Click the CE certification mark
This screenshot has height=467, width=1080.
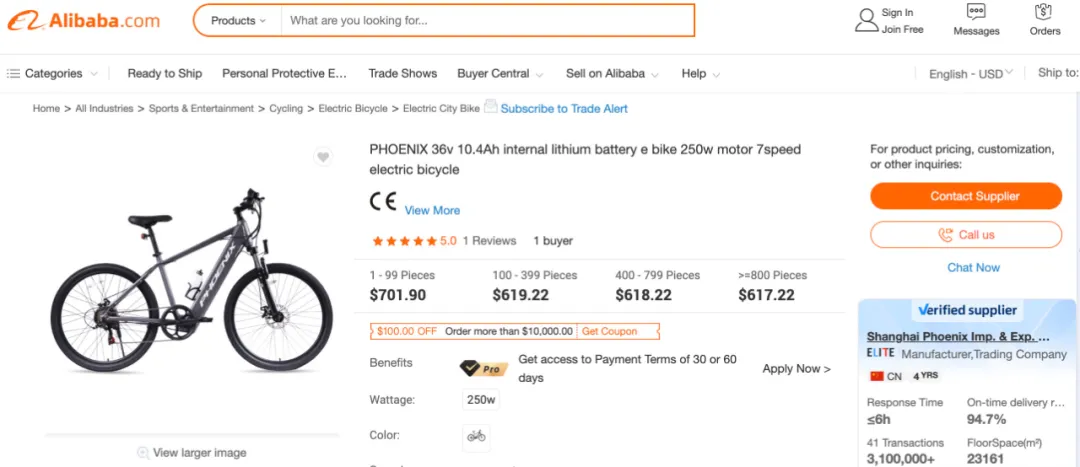pos(383,201)
